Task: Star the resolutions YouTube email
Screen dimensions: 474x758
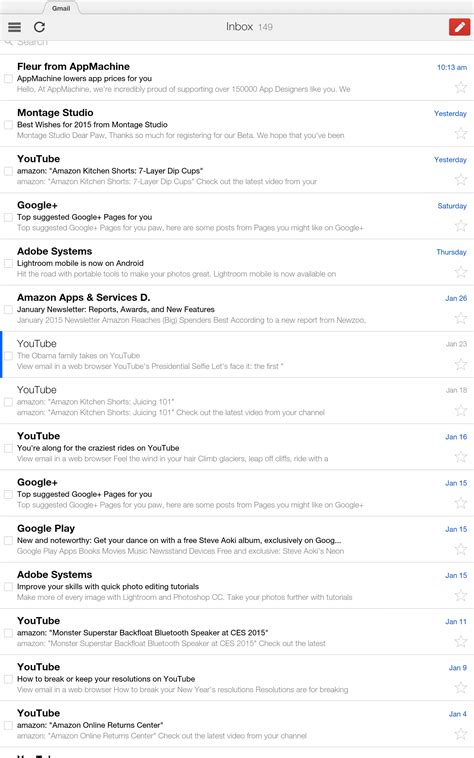Action: (461, 687)
